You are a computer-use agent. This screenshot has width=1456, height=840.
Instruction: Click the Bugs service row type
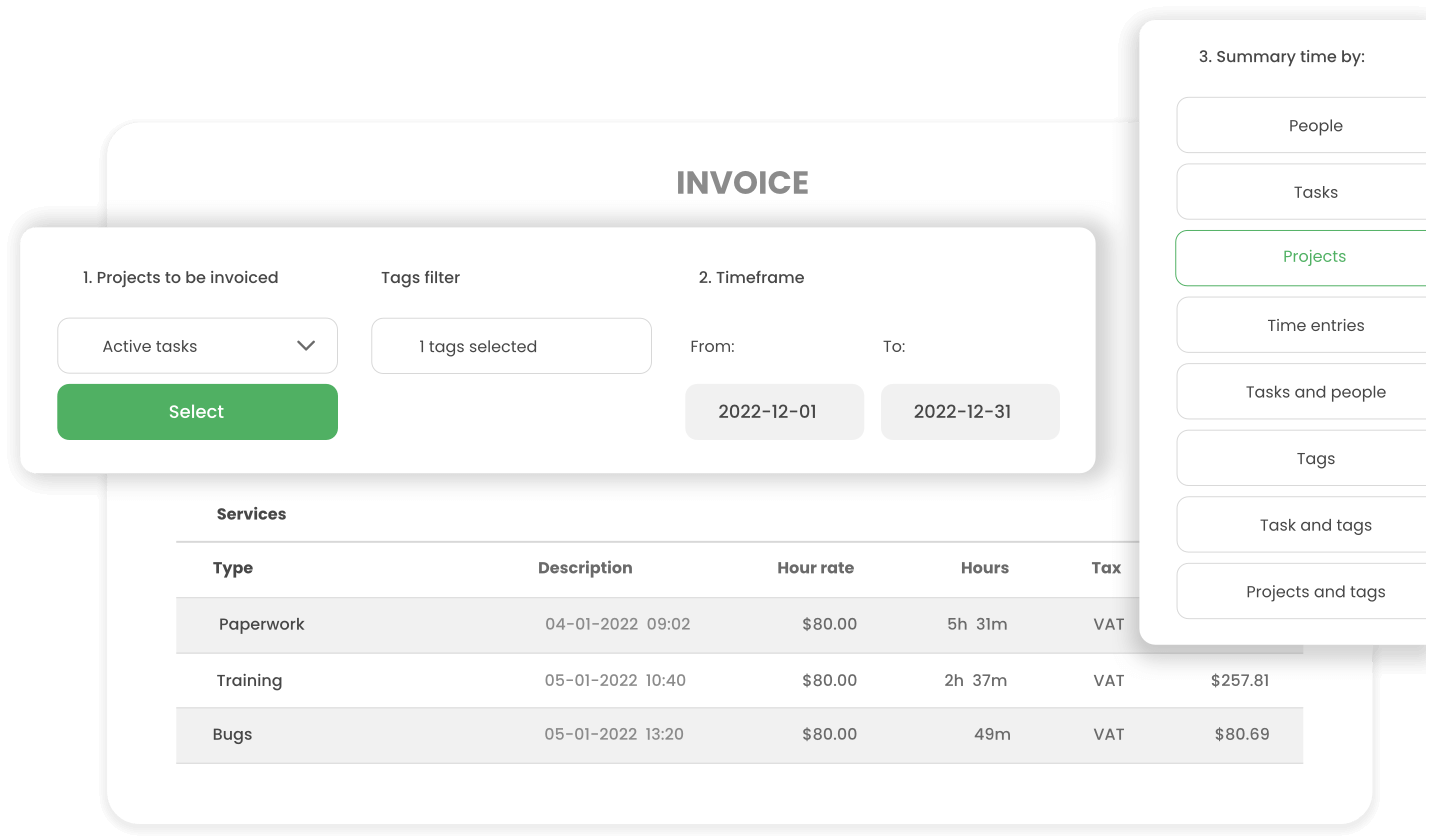coord(232,735)
